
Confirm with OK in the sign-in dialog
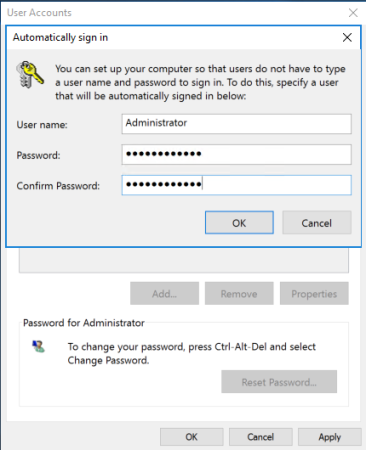pyautogui.click(x=239, y=223)
